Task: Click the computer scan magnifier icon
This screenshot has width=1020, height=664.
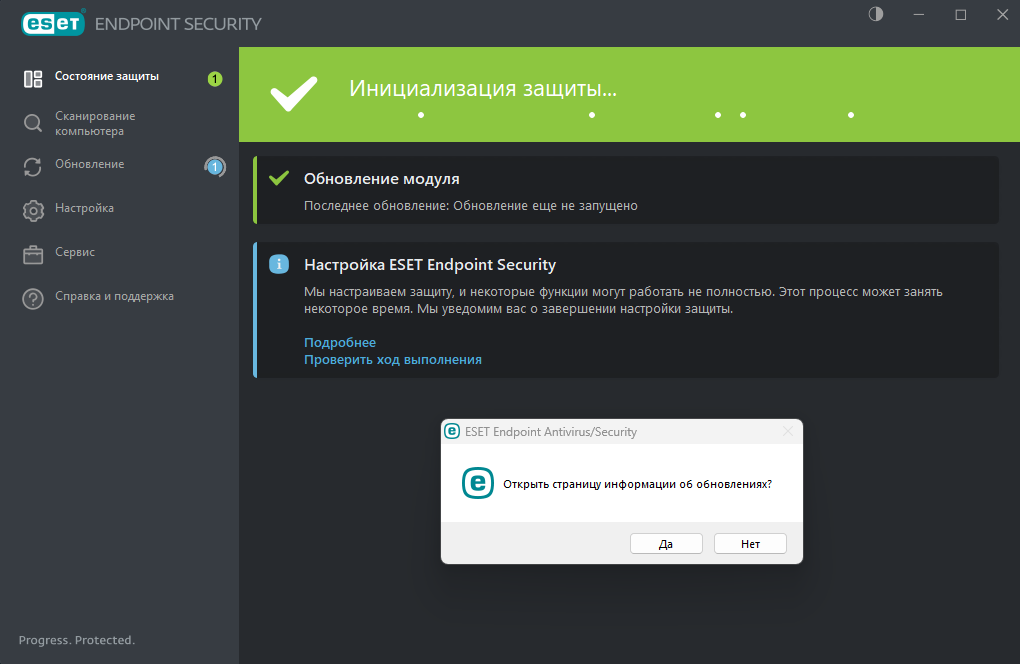Action: point(33,123)
